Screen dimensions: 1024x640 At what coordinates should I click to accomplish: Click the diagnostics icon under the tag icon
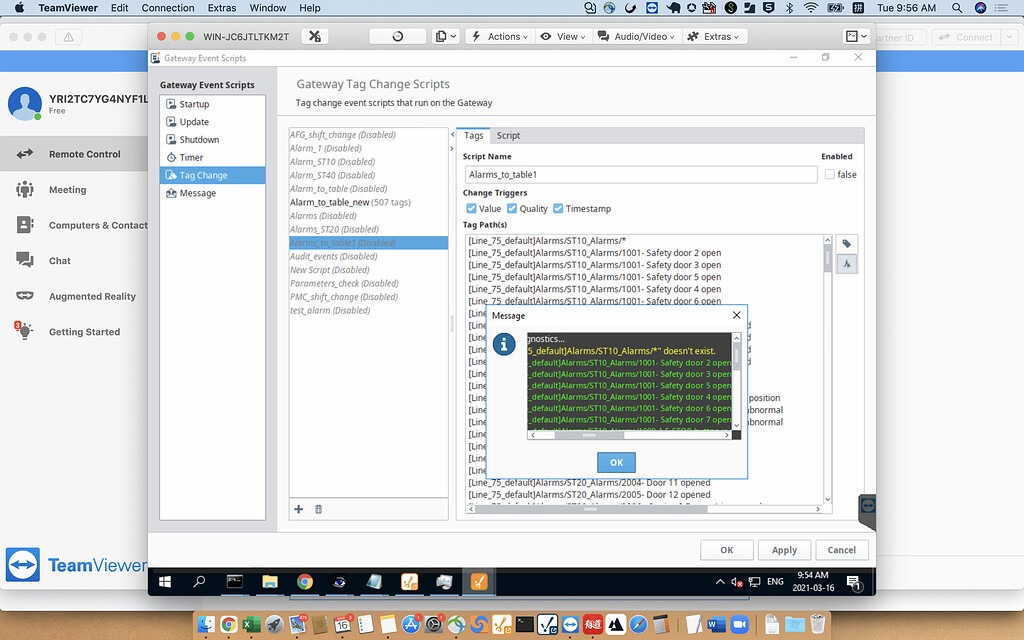846,263
